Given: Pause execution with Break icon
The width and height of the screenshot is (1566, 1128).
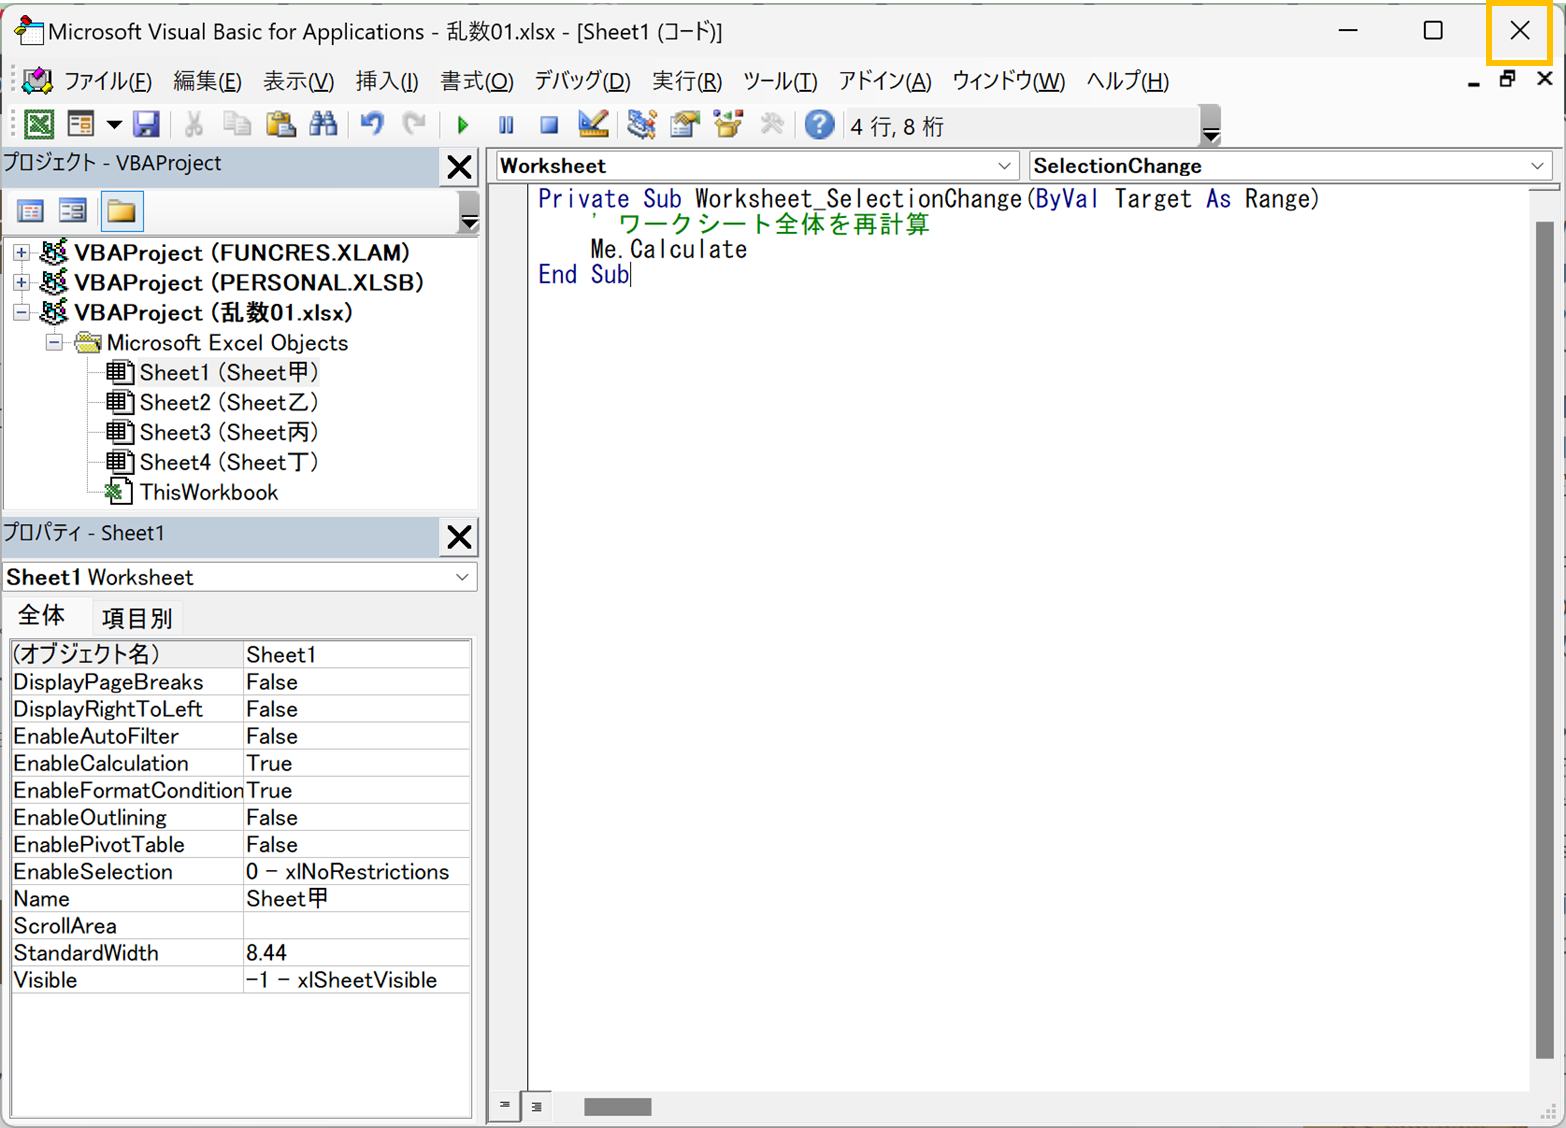Looking at the screenshot, I should point(506,125).
